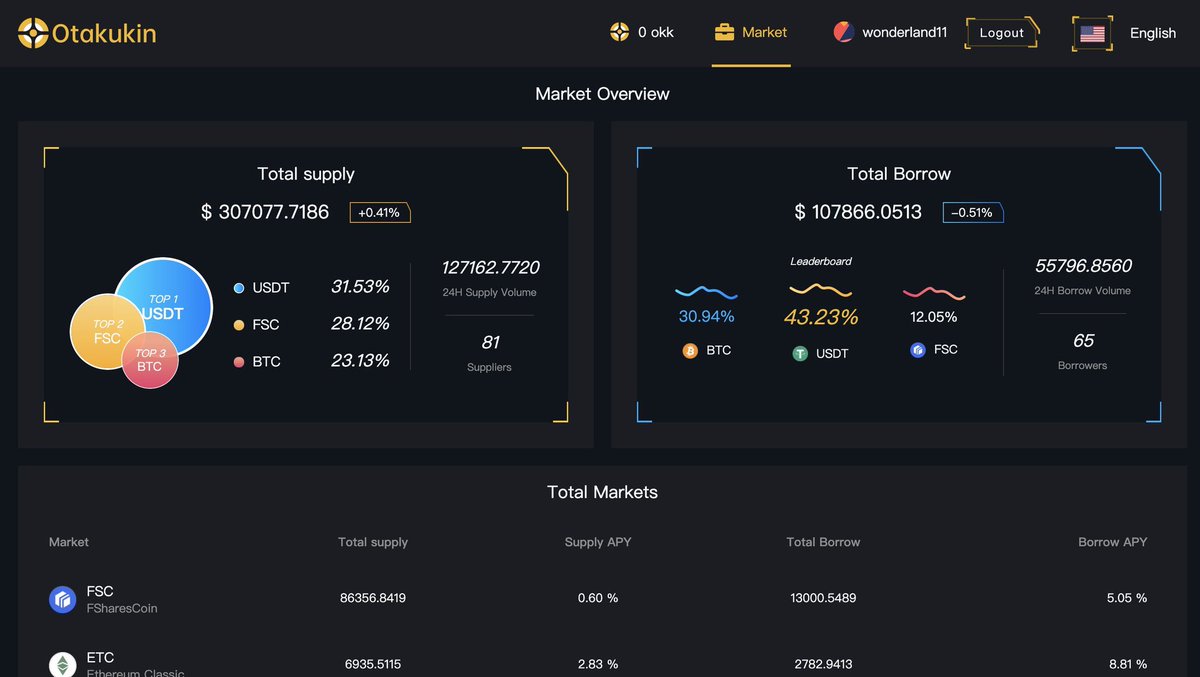The width and height of the screenshot is (1200, 677).
Task: Open the Market tab
Action: 751,33
